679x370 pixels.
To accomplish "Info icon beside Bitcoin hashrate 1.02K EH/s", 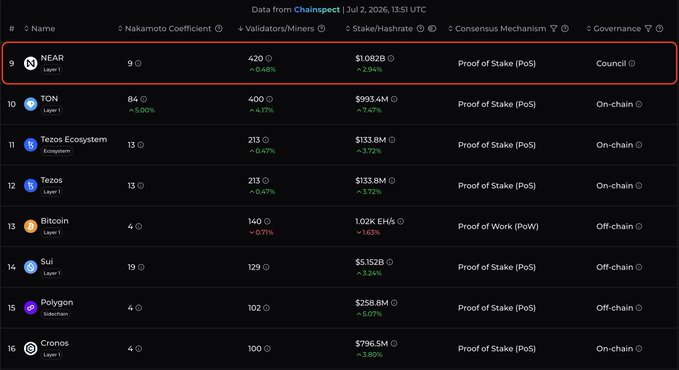I will (401, 221).
